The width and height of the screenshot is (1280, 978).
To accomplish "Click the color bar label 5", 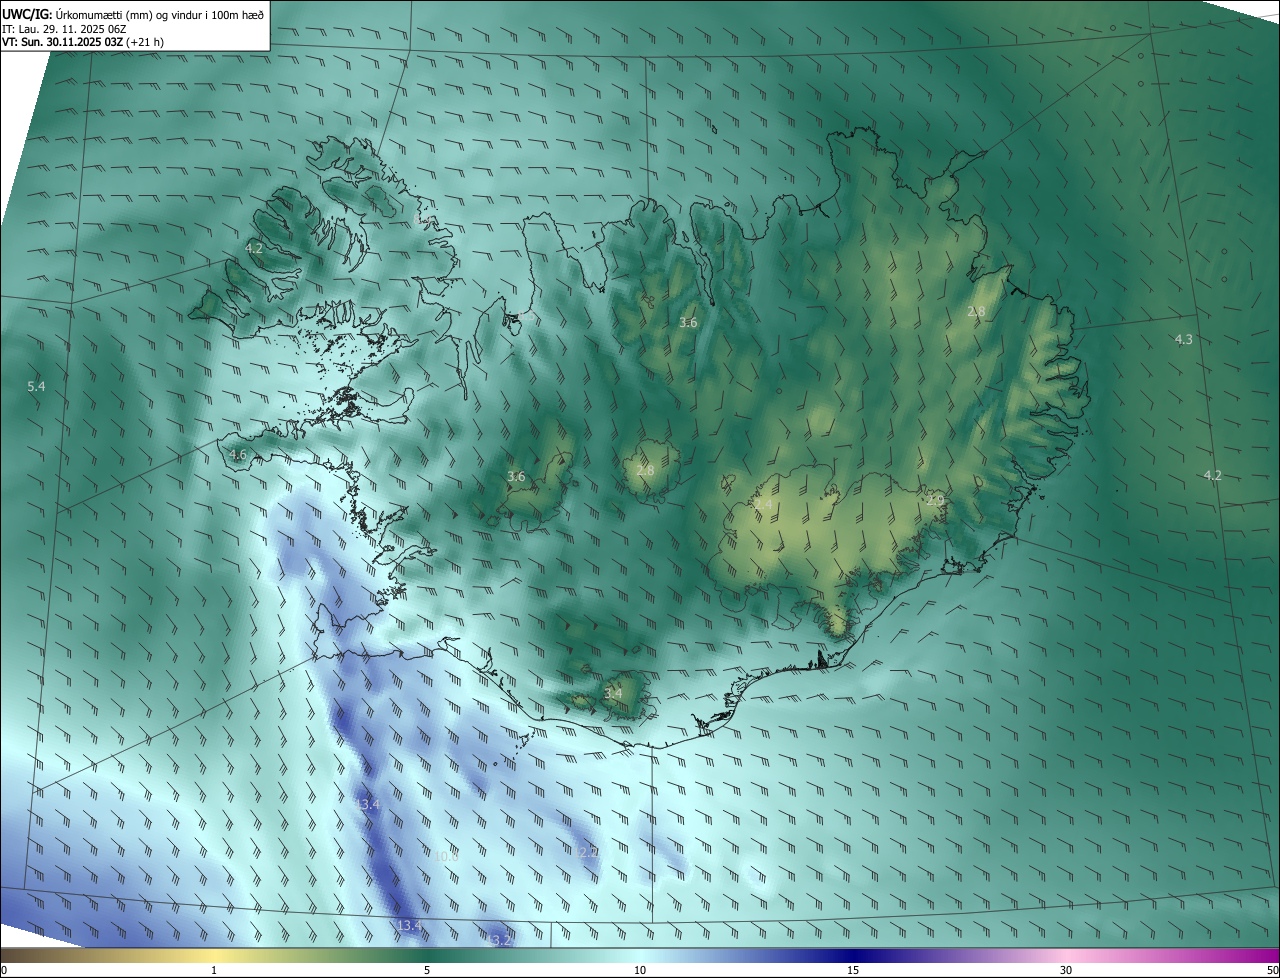I will (427, 970).
